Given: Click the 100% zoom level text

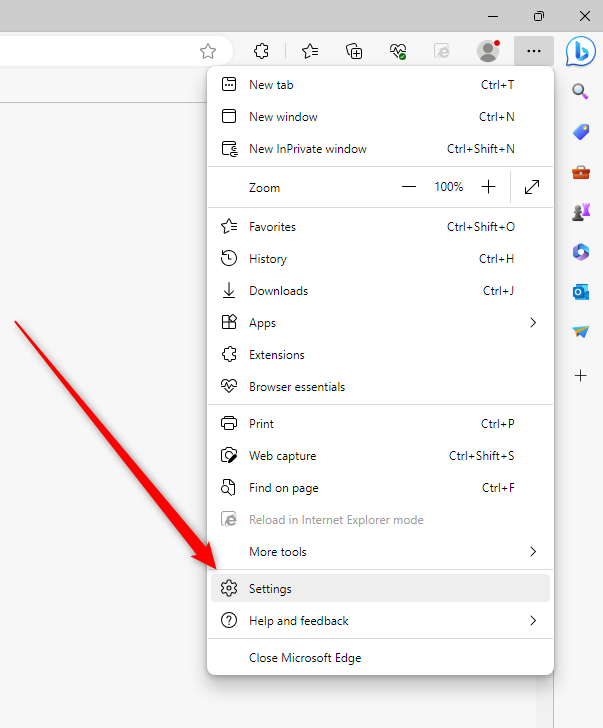Looking at the screenshot, I should 448,187.
